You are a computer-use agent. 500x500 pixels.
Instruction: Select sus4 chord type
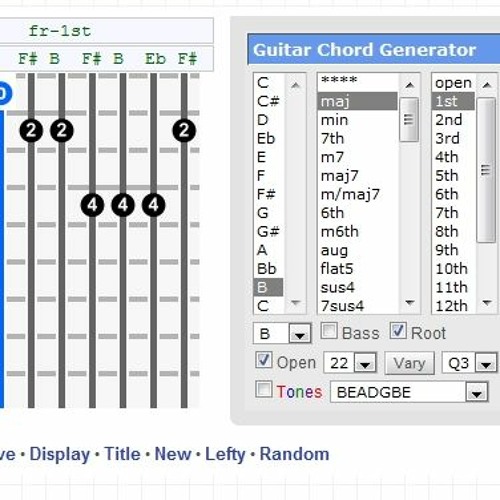click(x=358, y=287)
